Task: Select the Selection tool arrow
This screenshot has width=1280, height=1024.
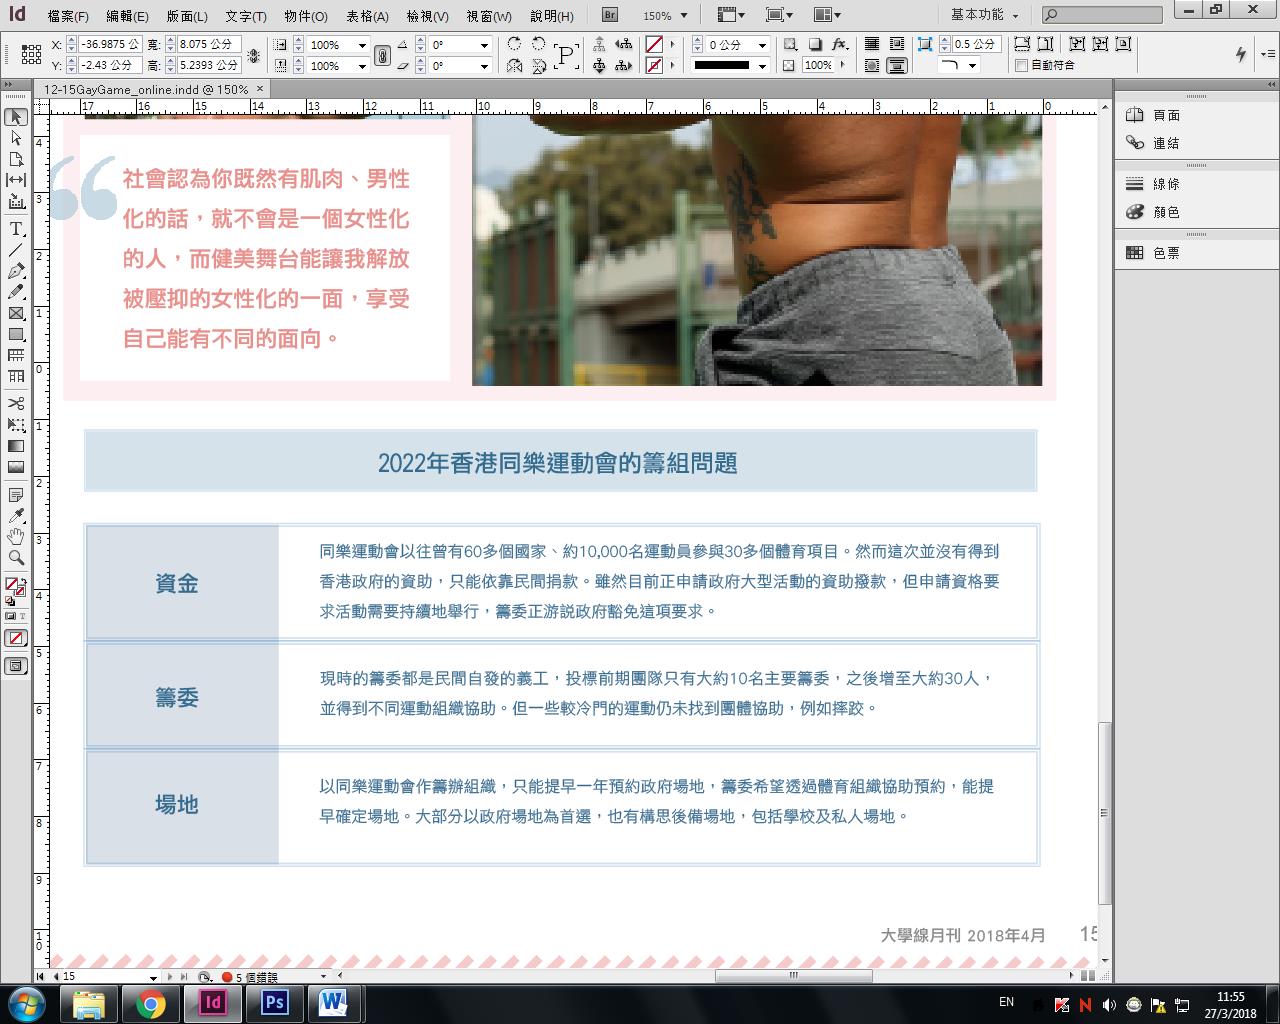Action: [16, 117]
